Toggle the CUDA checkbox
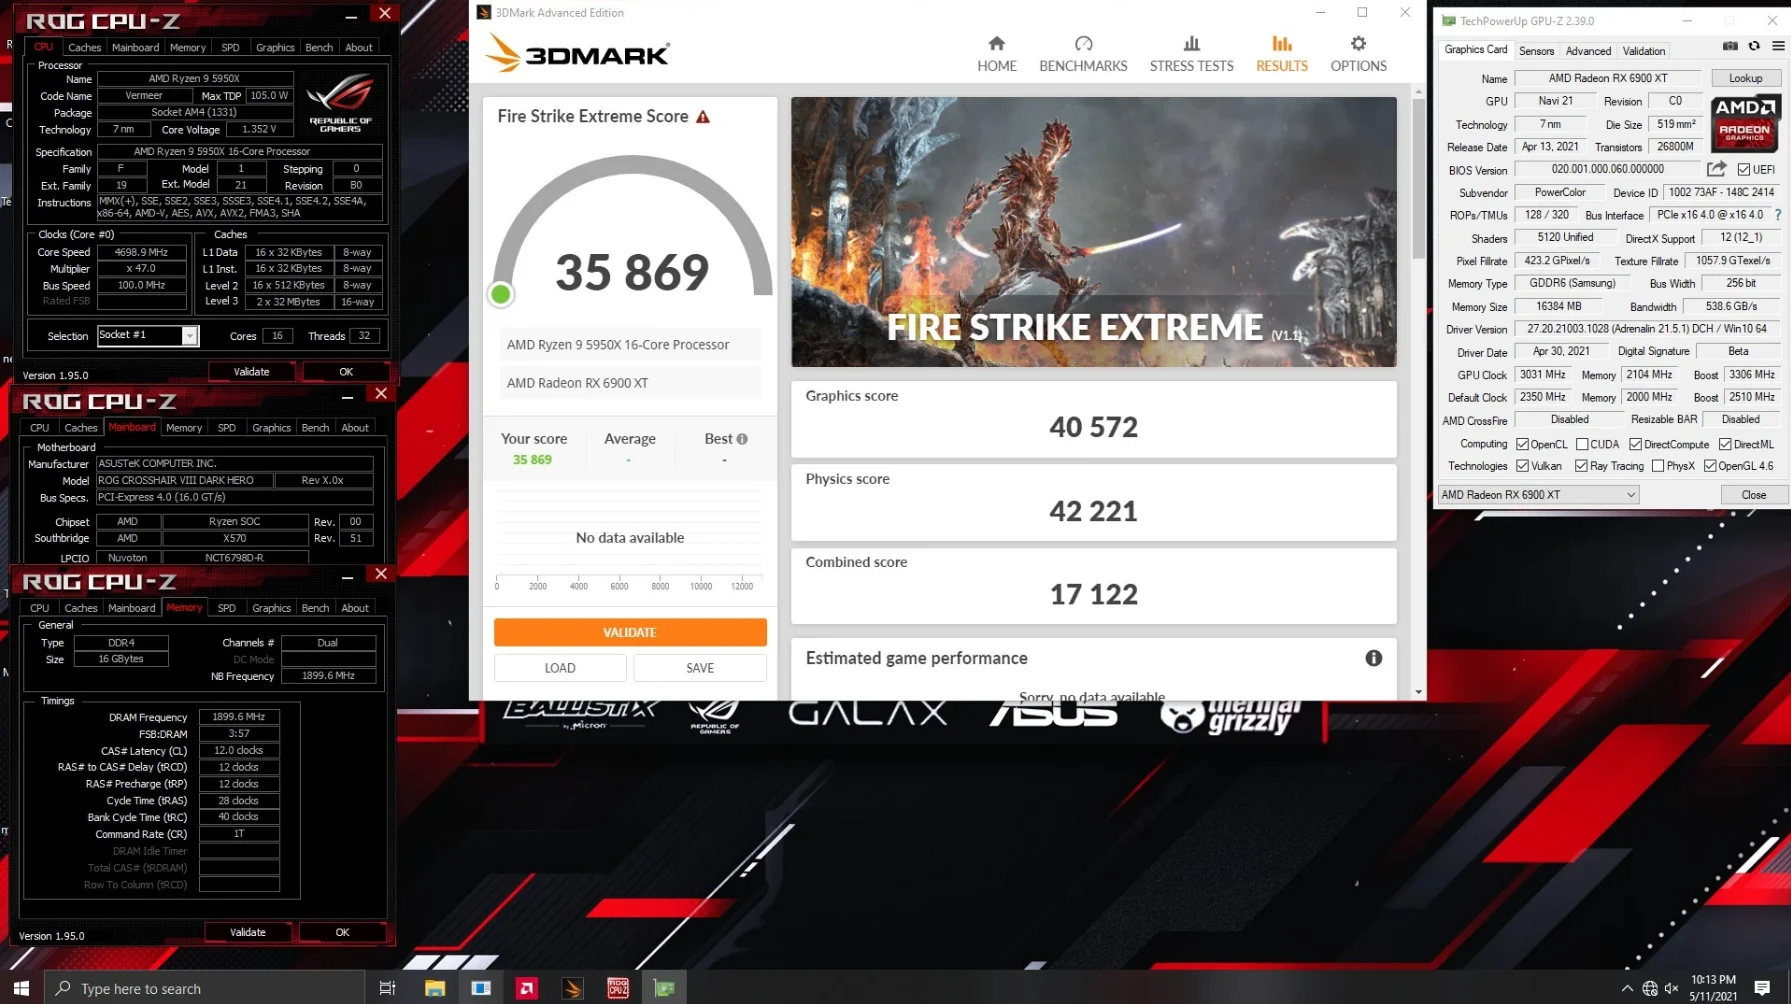The image size is (1791, 1004). [1582, 444]
